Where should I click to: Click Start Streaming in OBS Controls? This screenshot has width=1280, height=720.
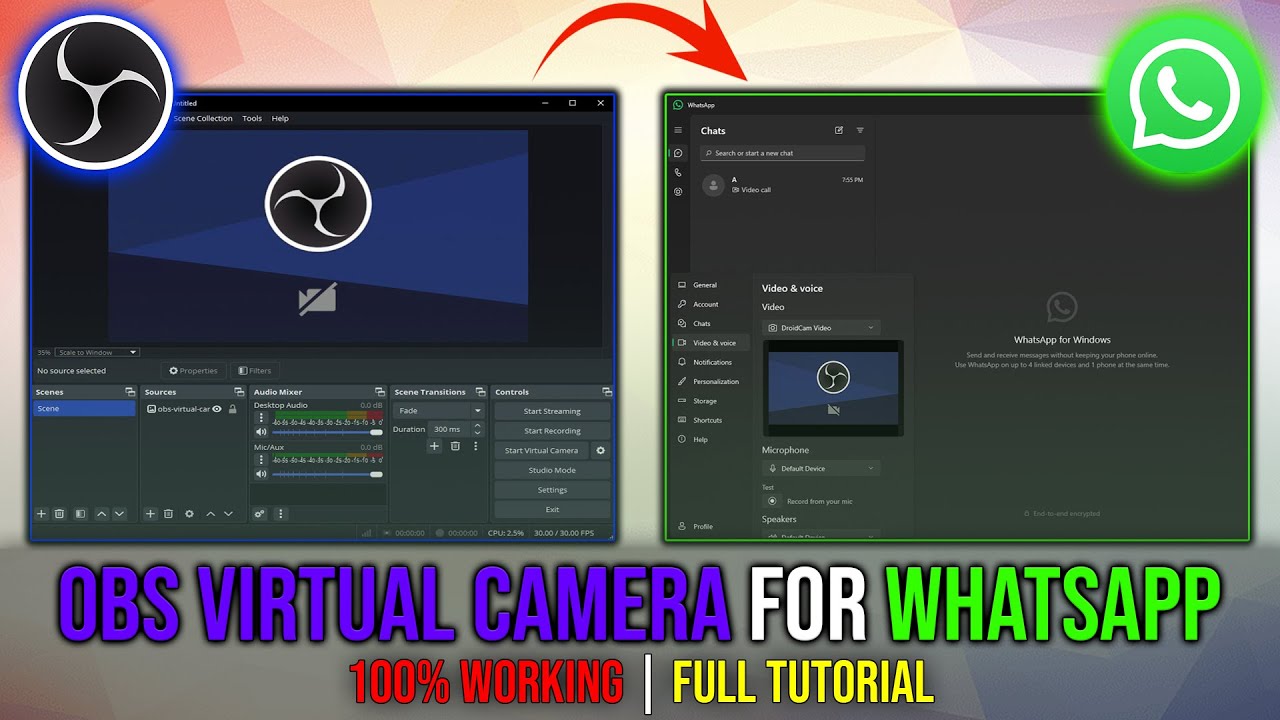(x=552, y=411)
